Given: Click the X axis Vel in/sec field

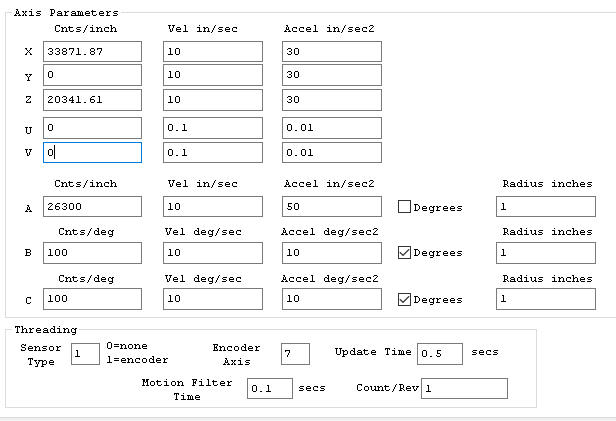Looking at the screenshot, I should click(x=212, y=51).
